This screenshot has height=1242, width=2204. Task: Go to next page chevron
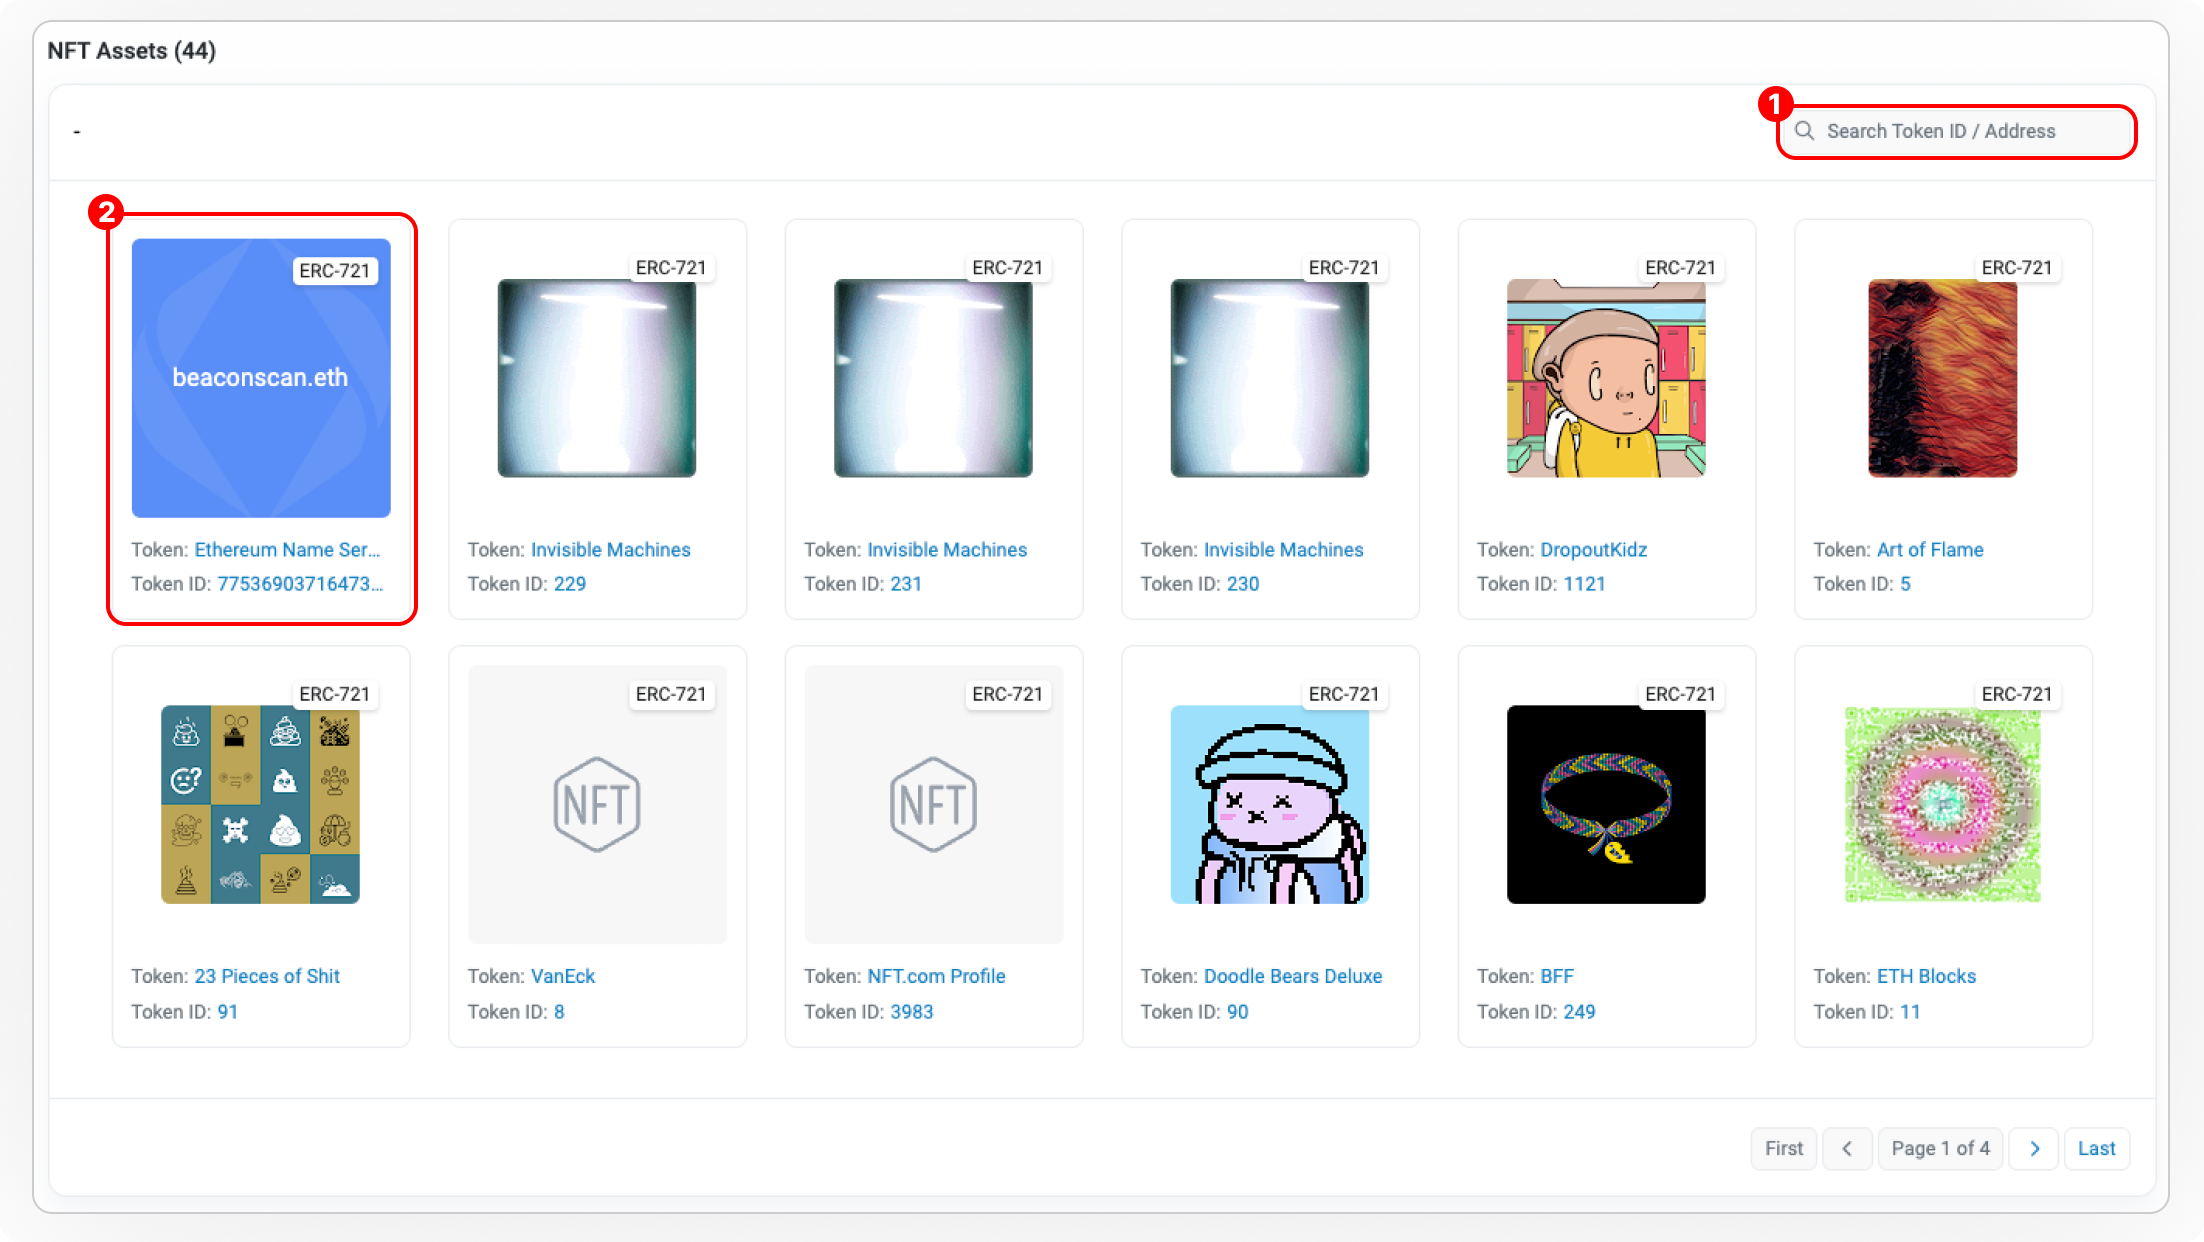coord(2034,1148)
